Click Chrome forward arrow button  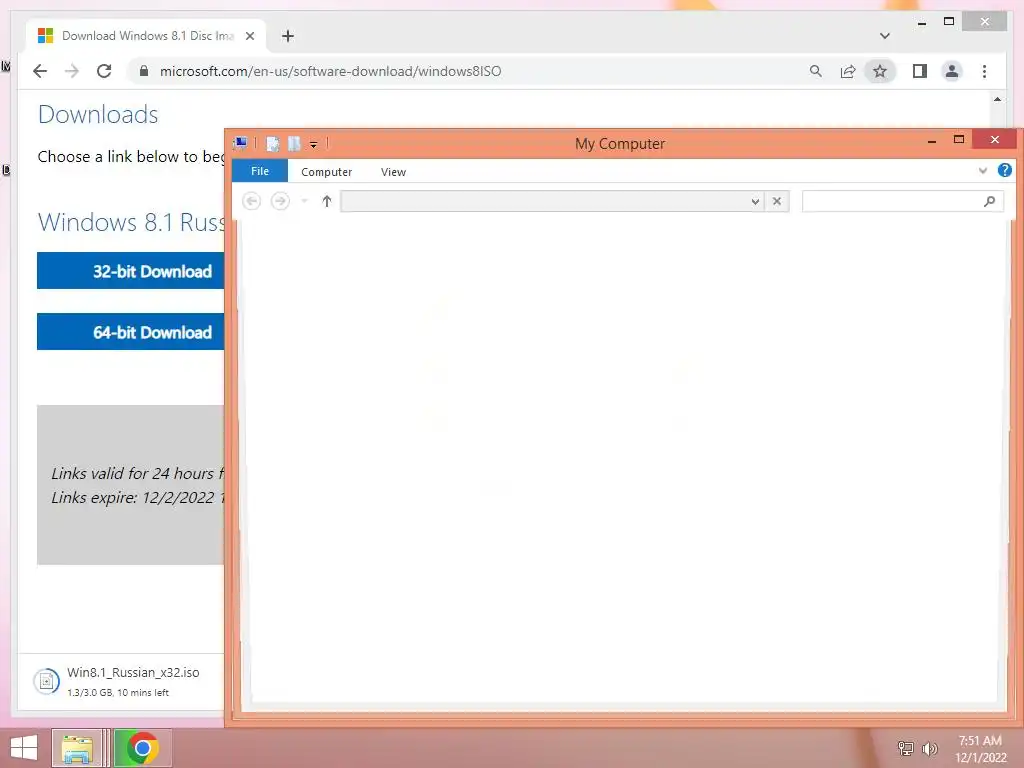(72, 71)
